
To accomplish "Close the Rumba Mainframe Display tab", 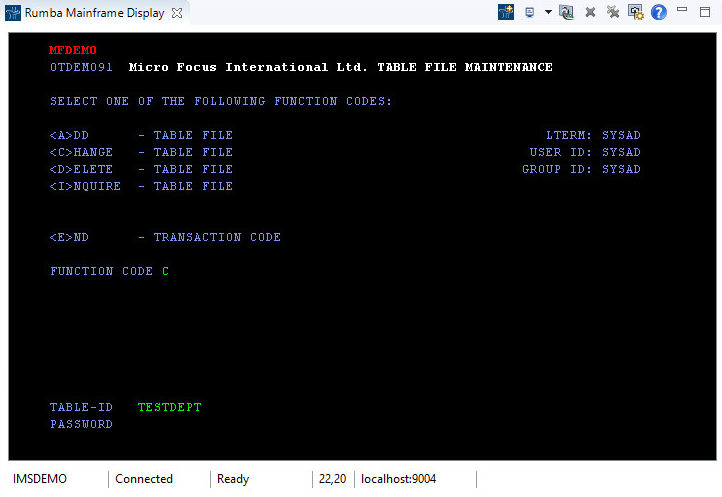I will point(177,13).
